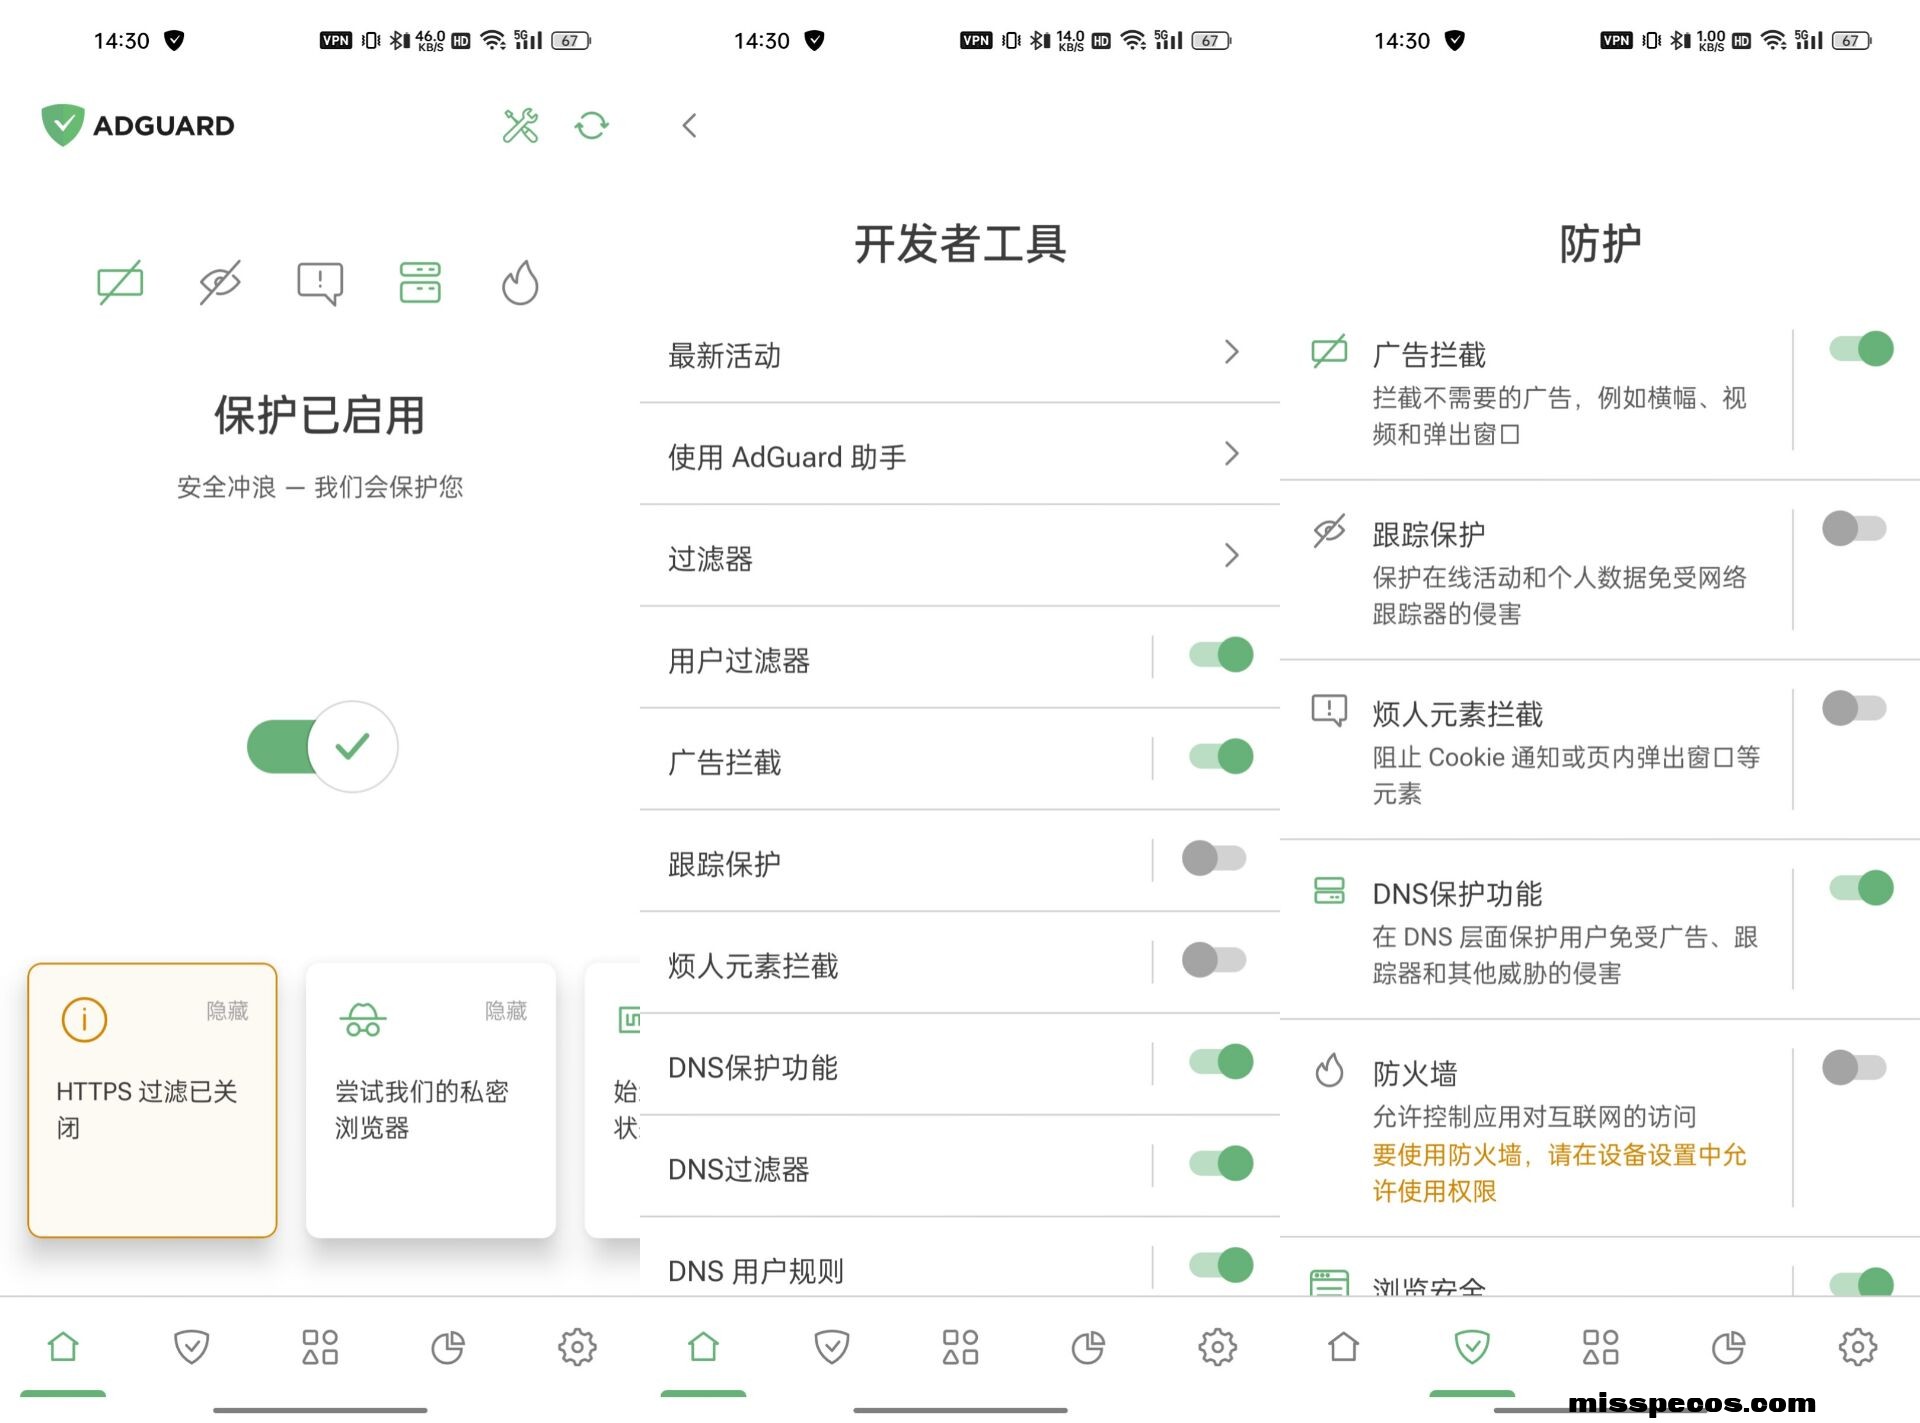
Task: Hide the HTTPS 过滤已关闭 card
Action: coord(227,1011)
